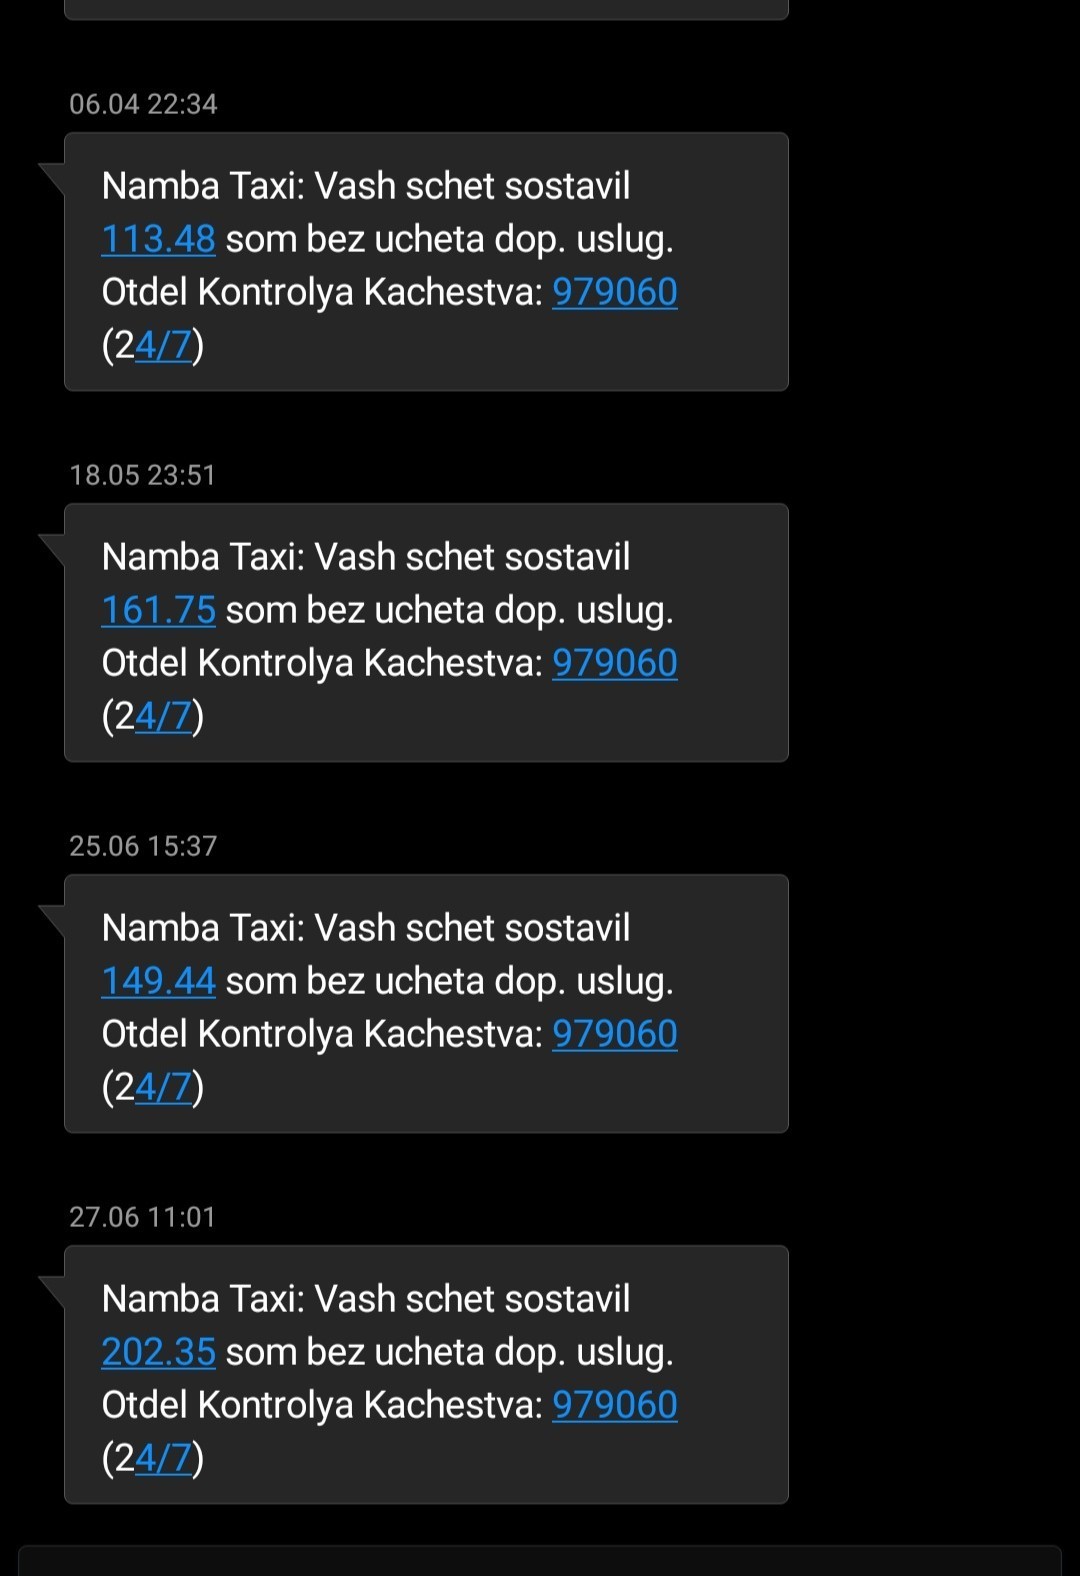The image size is (1080, 1576).
Task: Click the 06.04 22:34 timestamp
Action: pos(143,104)
